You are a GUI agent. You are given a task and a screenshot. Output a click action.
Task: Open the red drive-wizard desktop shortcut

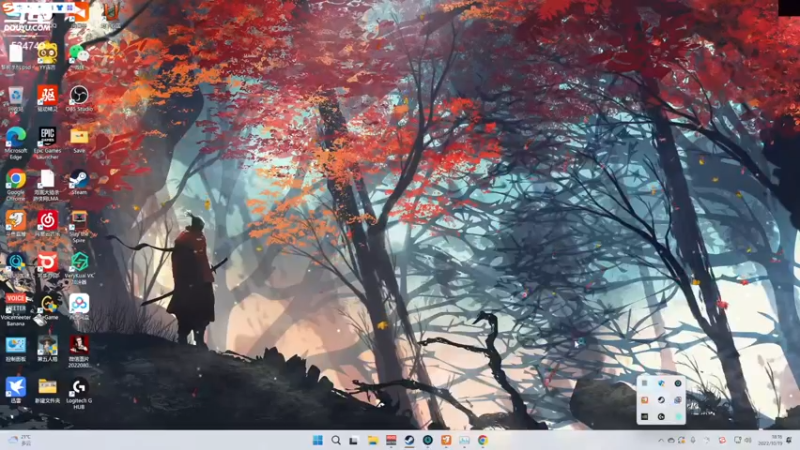click(x=47, y=98)
